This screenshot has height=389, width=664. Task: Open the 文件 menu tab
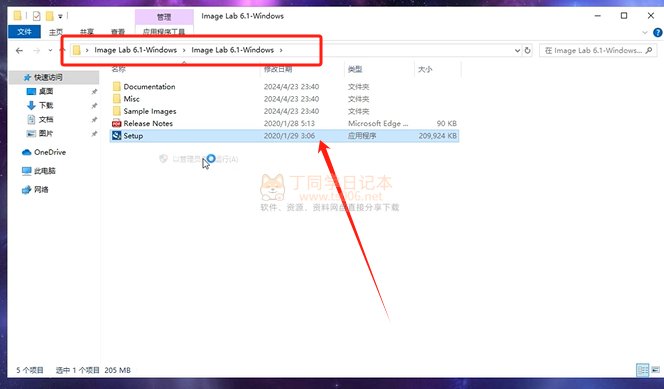tap(24, 32)
